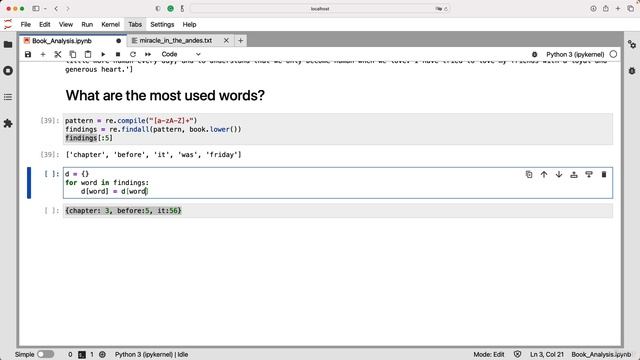Open the debugger bug icon in notebook toolbar

pos(534,54)
